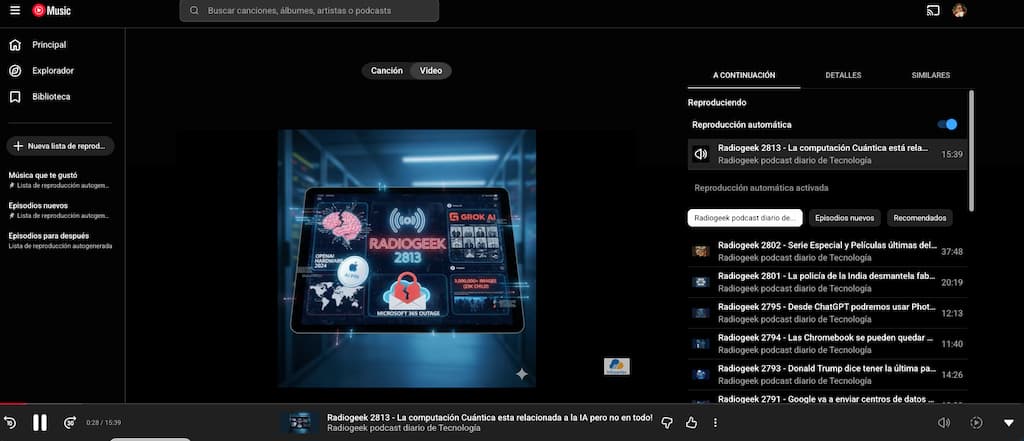This screenshot has width=1024, height=441.
Task: Open the DETALLES tab
Action: point(843,75)
